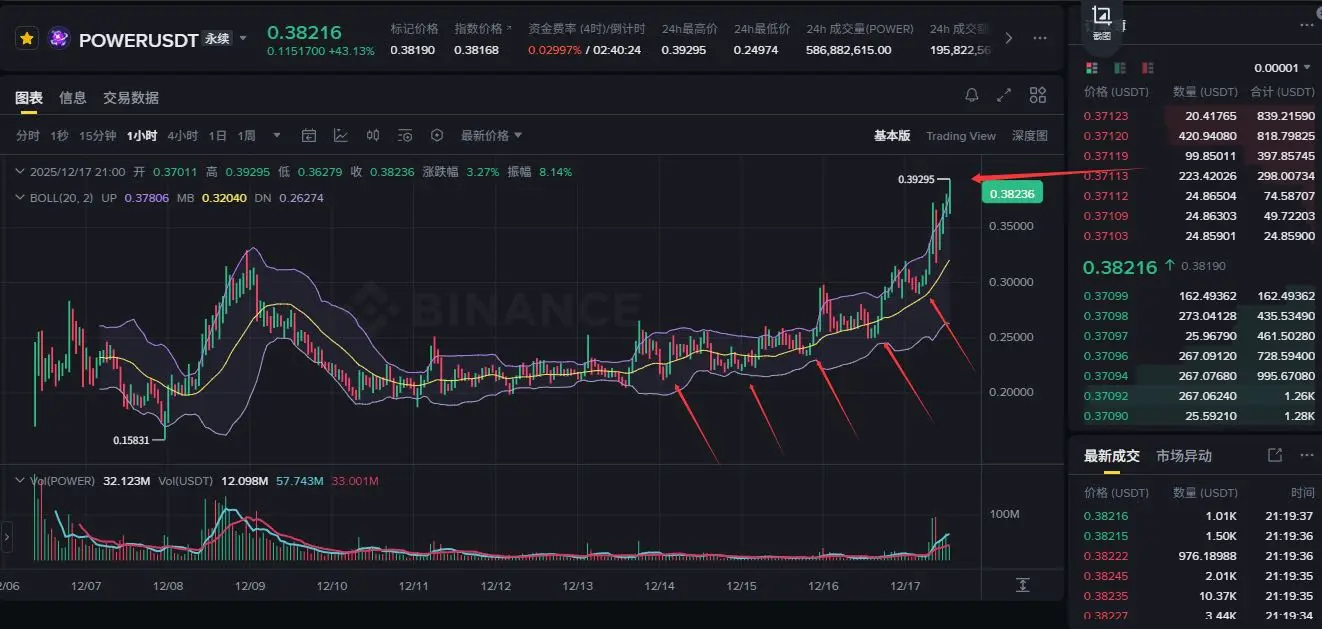Show only buy orders in order book
Viewport: 1322px width, 629px height.
(x=1120, y=68)
